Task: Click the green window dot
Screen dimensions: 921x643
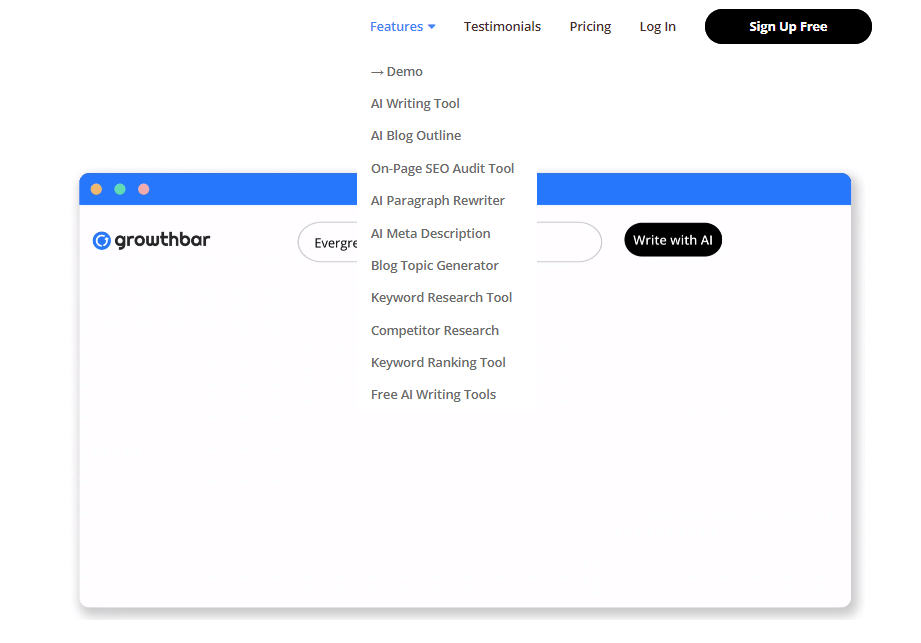Action: tap(120, 189)
